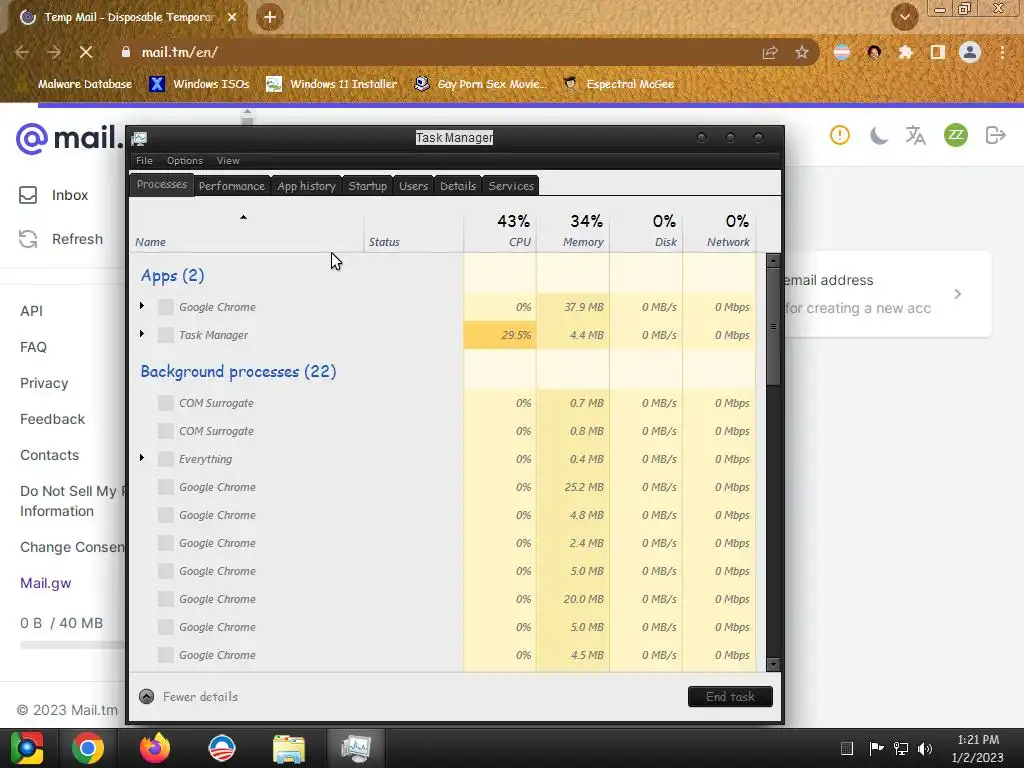Open the Feedback link
The height and width of the screenshot is (768, 1024).
click(x=52, y=419)
